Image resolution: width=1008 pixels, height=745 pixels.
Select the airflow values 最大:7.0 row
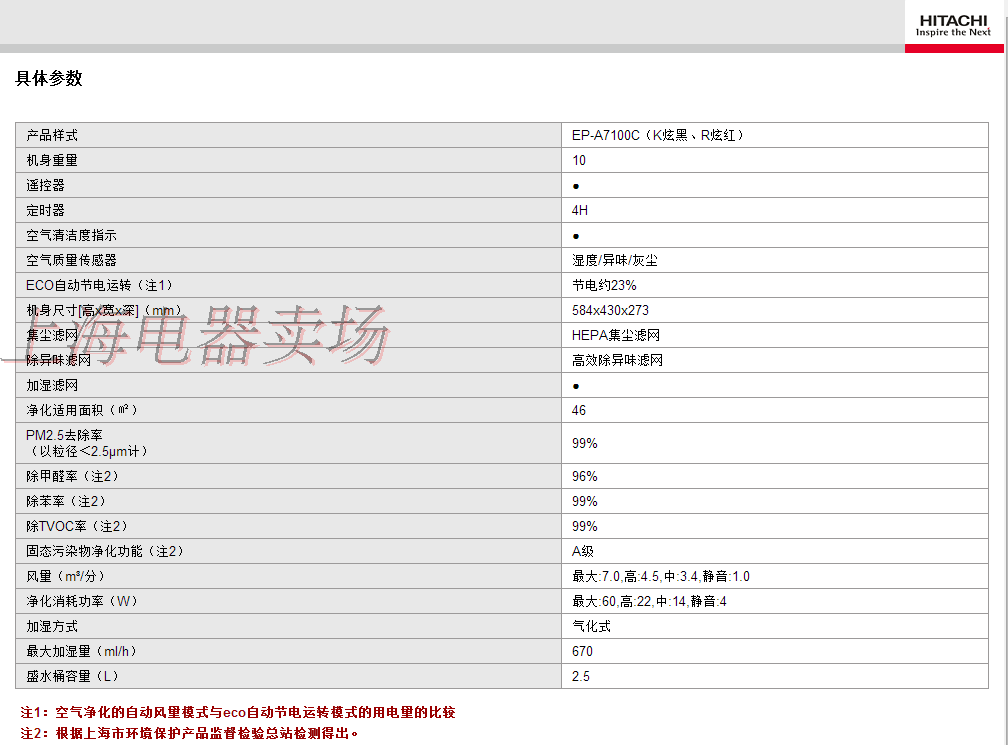click(661, 576)
